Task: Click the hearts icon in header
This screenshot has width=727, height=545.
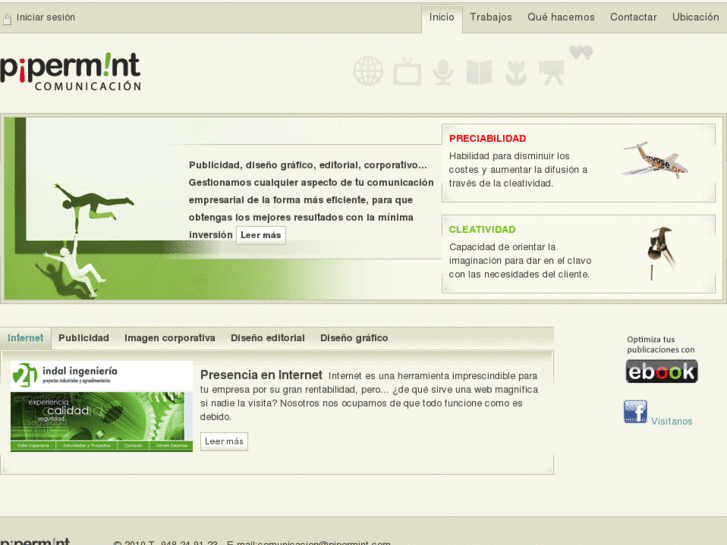Action: pyautogui.click(x=581, y=52)
